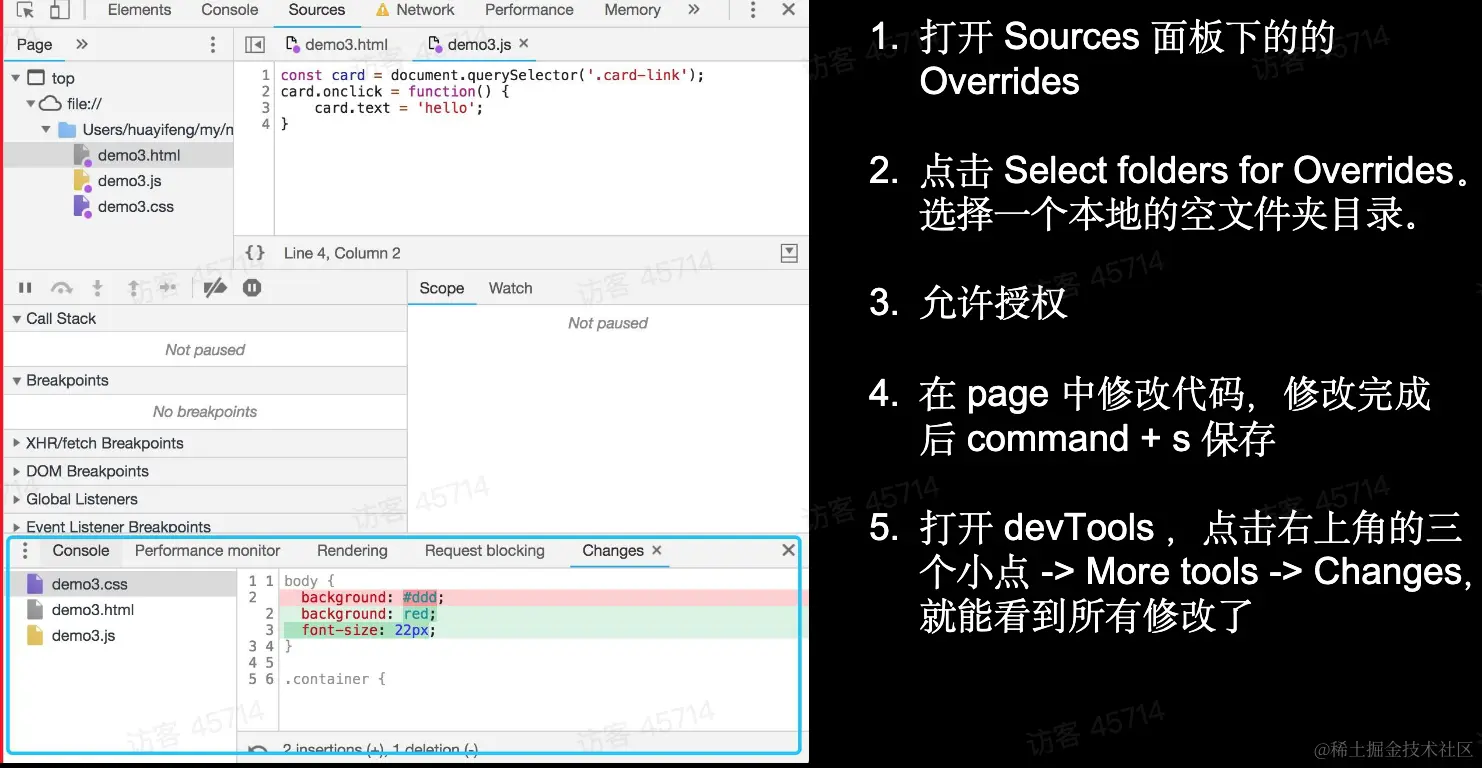1482x768 pixels.
Task: Click the step debugger arrow icon
Action: (168, 288)
